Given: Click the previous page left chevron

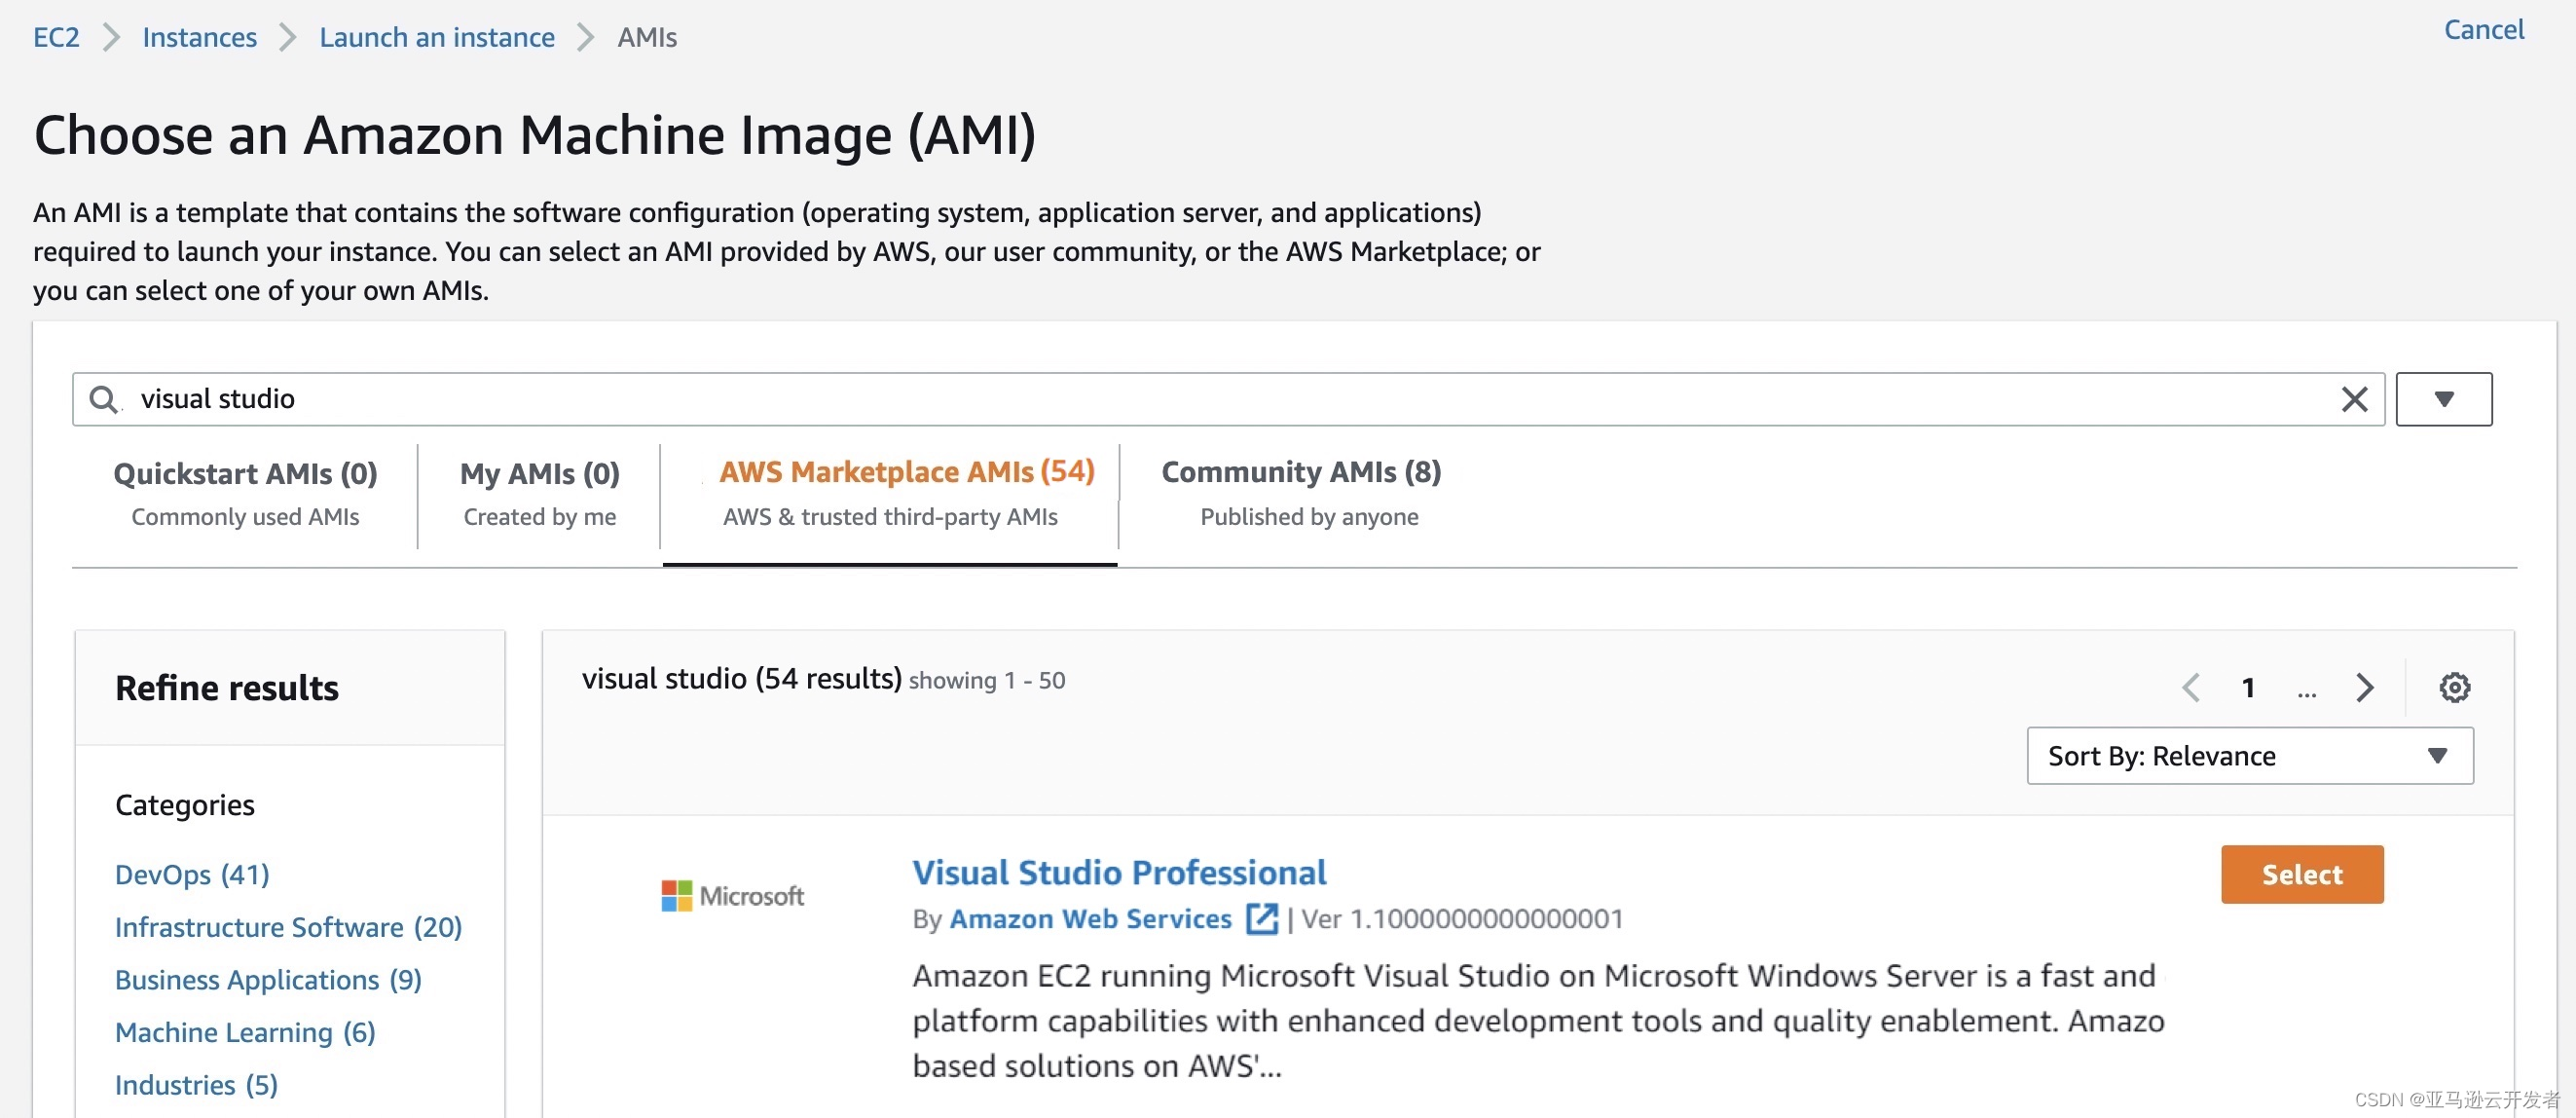Looking at the screenshot, I should [2190, 687].
